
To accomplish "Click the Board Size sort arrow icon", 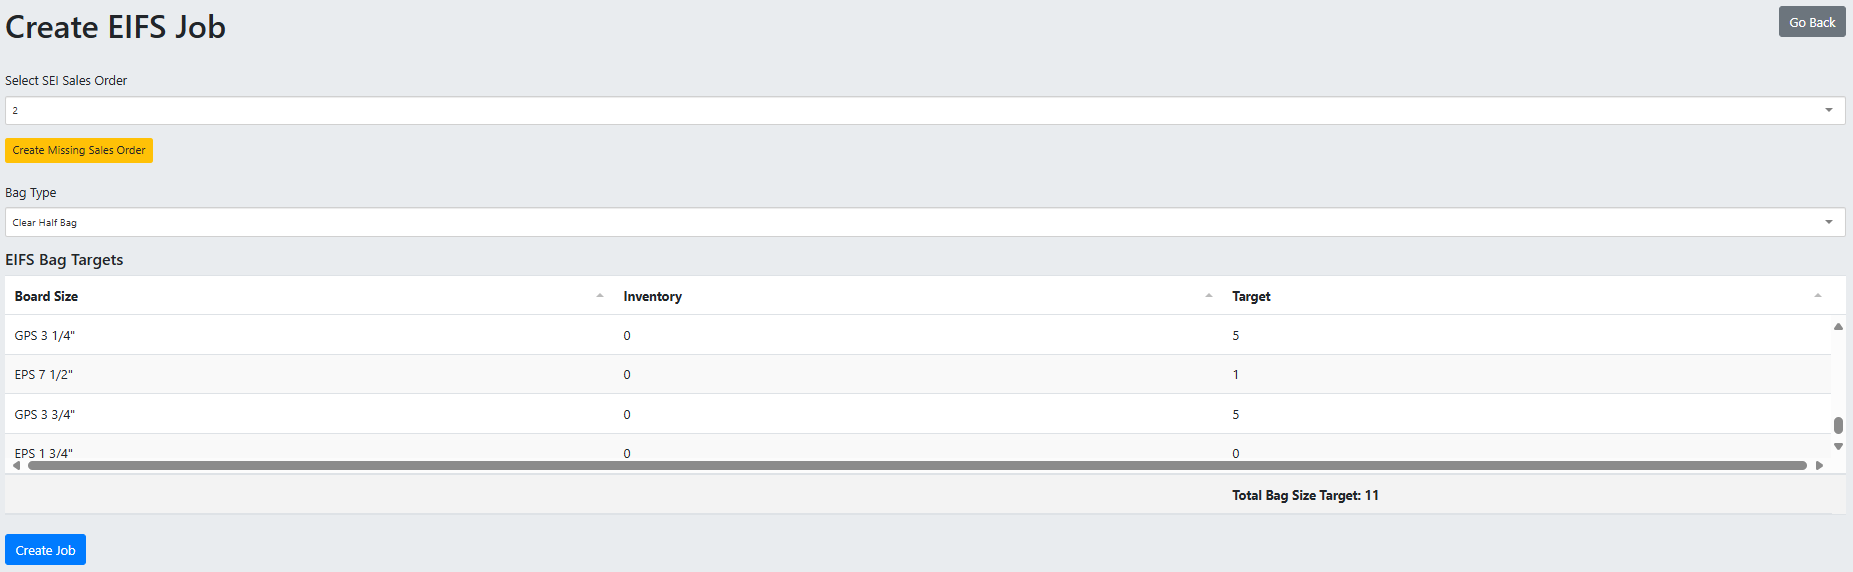I will (x=600, y=296).
